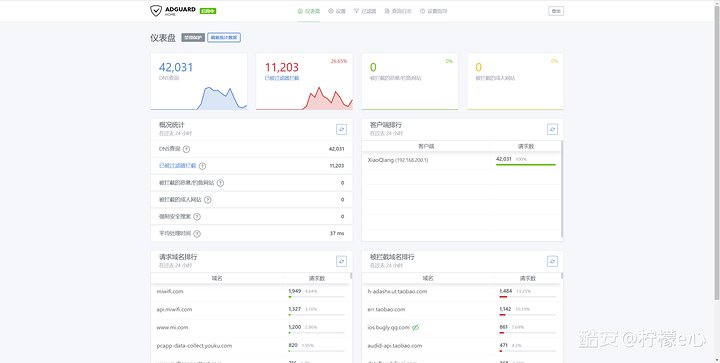Open the query log tab
Viewport: 720px width, 363px height.
(x=398, y=11)
